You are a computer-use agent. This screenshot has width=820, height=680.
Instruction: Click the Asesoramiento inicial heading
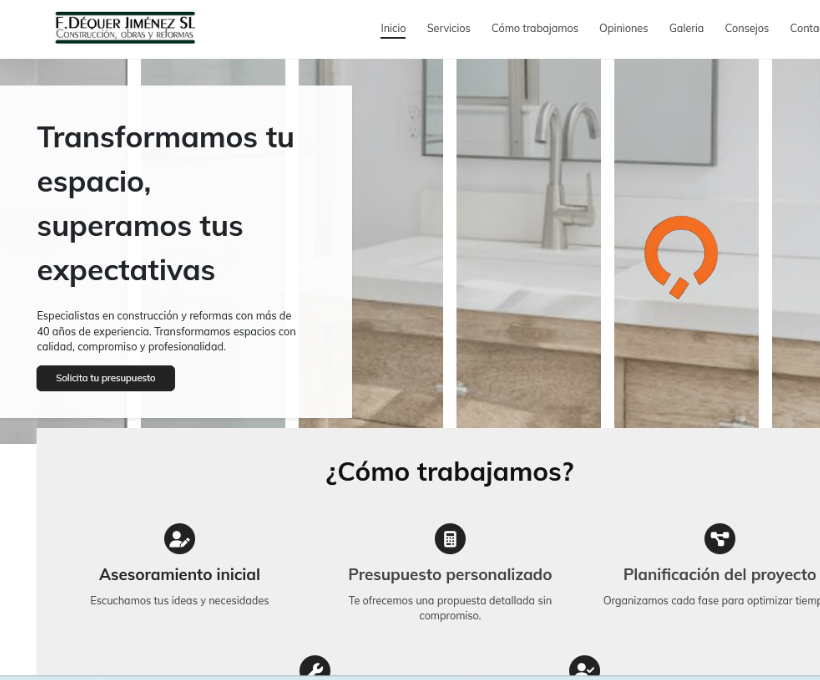179,575
